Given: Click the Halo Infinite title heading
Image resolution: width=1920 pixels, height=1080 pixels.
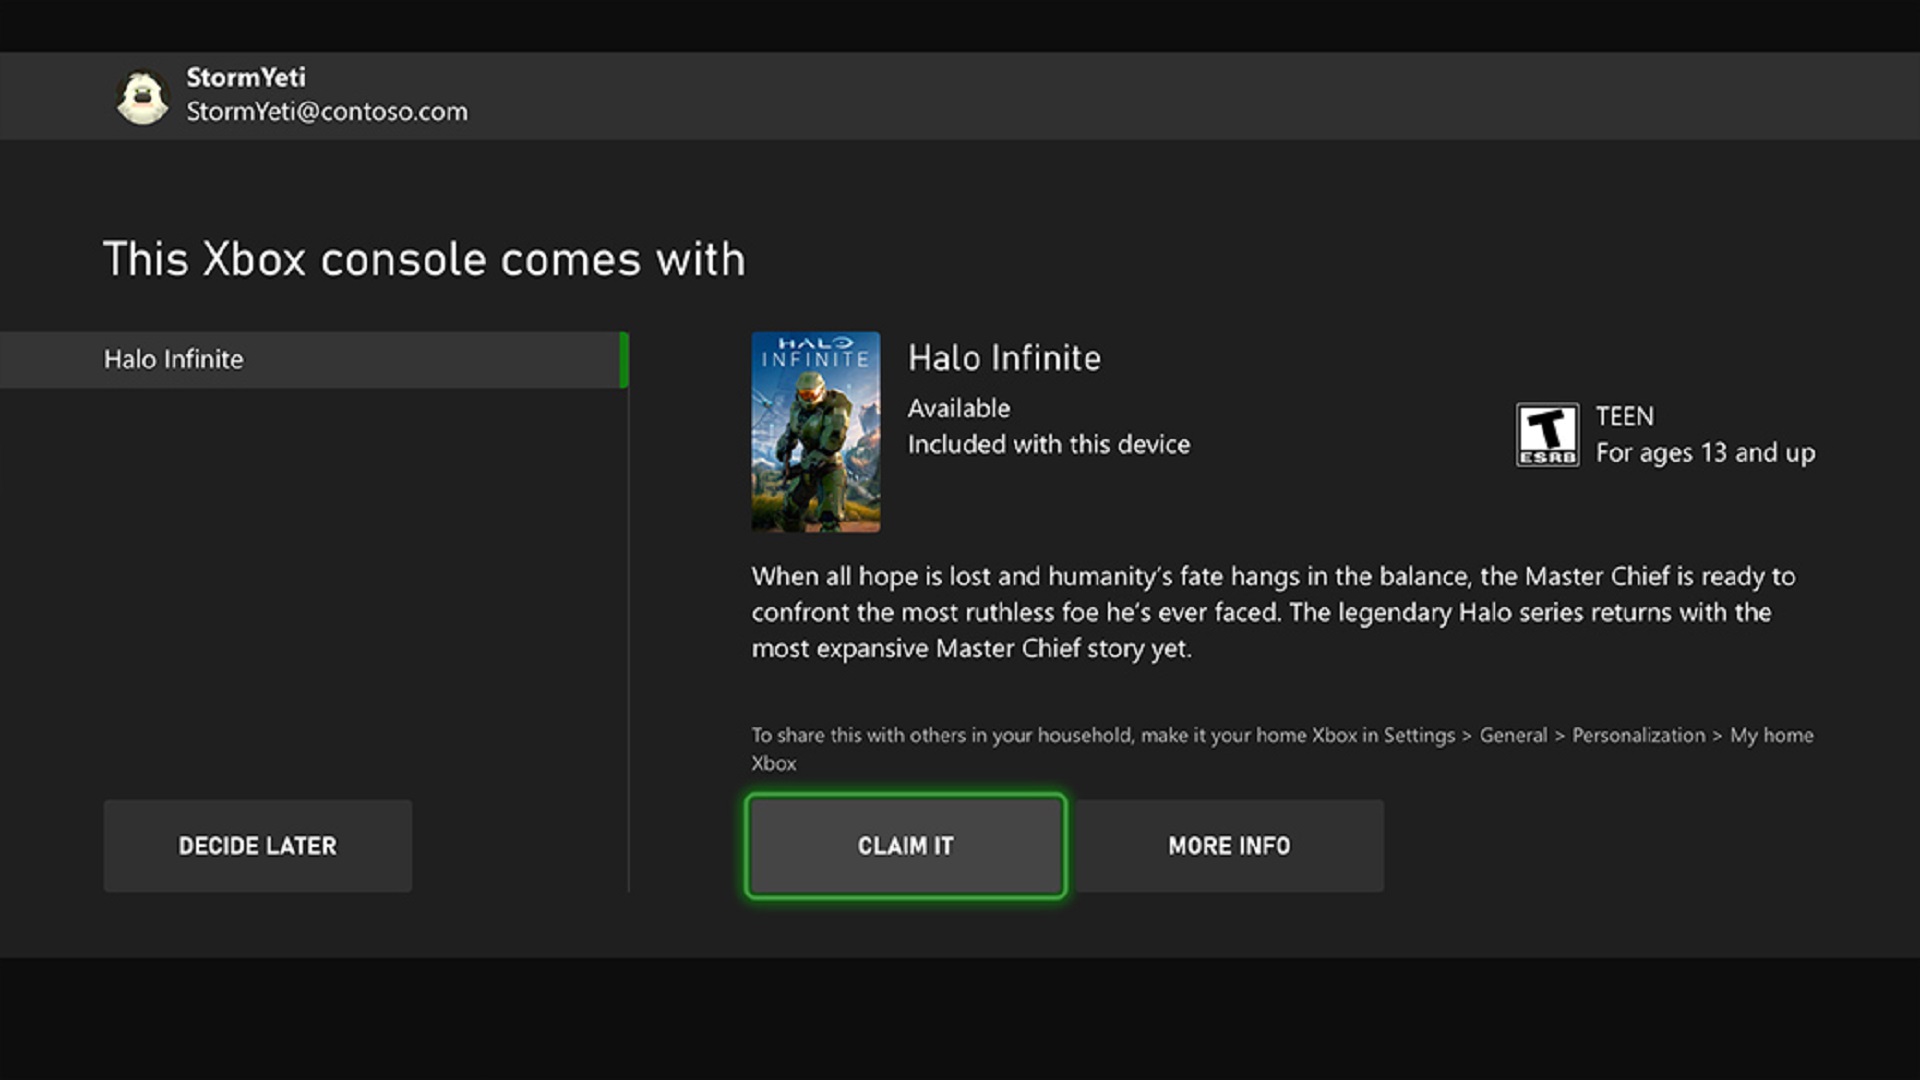Looking at the screenshot, I should (x=1003, y=358).
